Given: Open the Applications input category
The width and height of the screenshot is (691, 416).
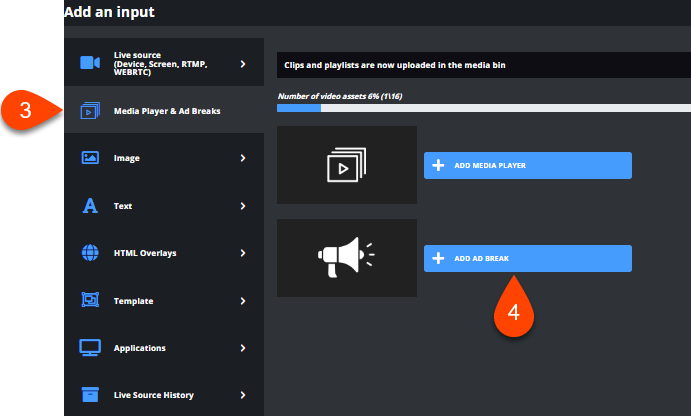Looking at the screenshot, I should coord(164,348).
